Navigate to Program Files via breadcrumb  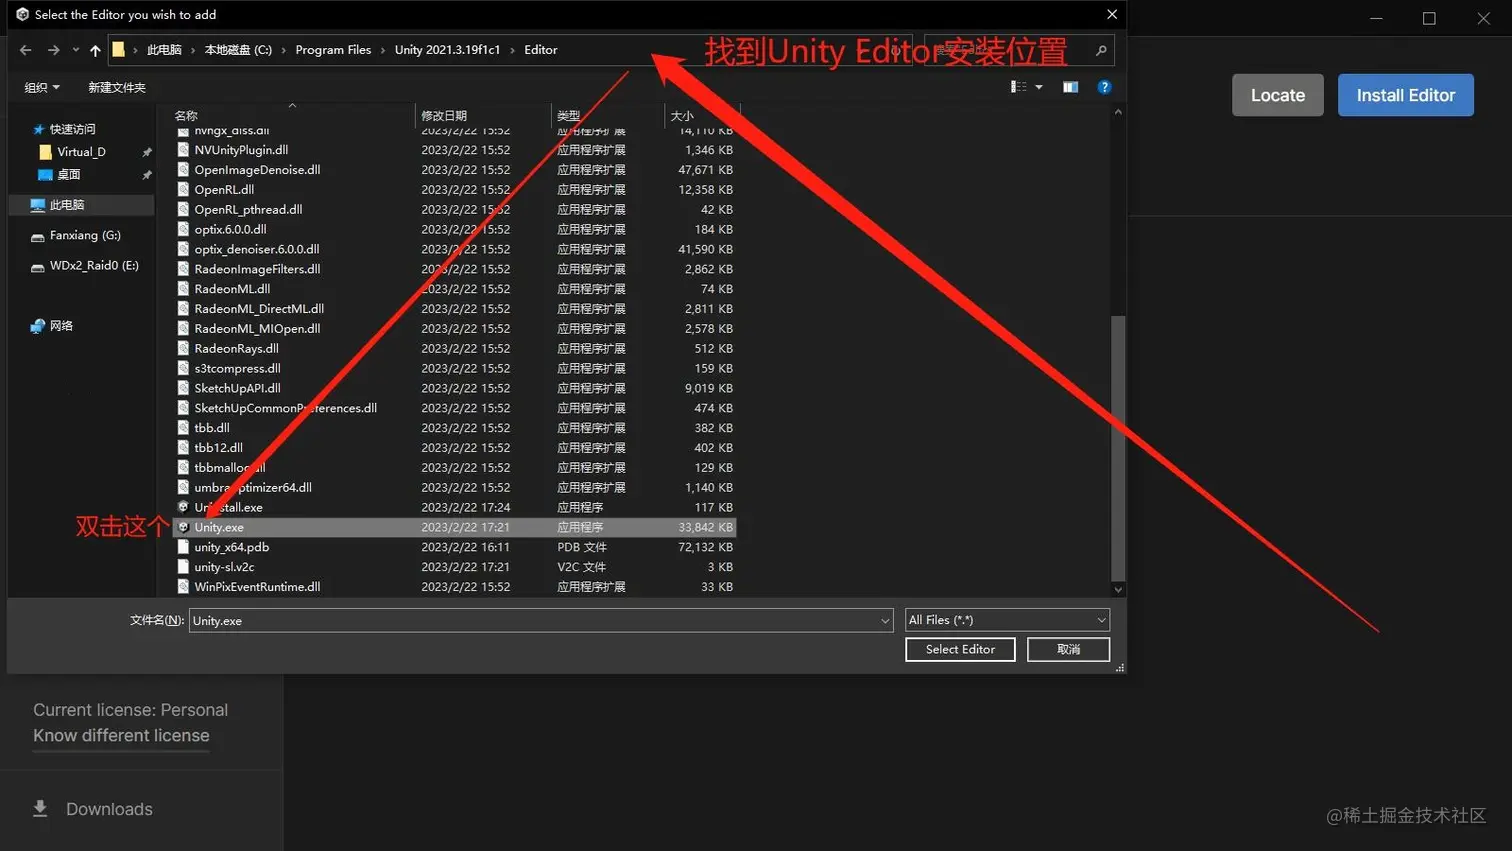pyautogui.click(x=334, y=49)
